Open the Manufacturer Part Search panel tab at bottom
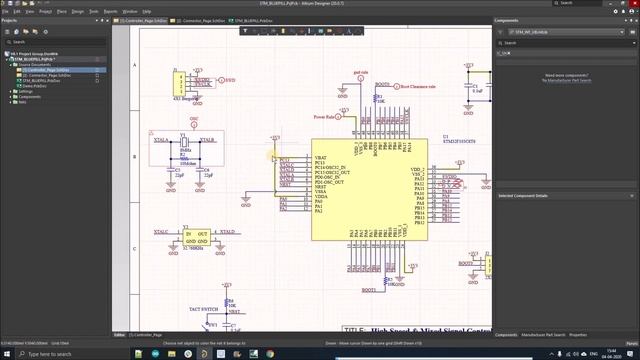 (543, 335)
